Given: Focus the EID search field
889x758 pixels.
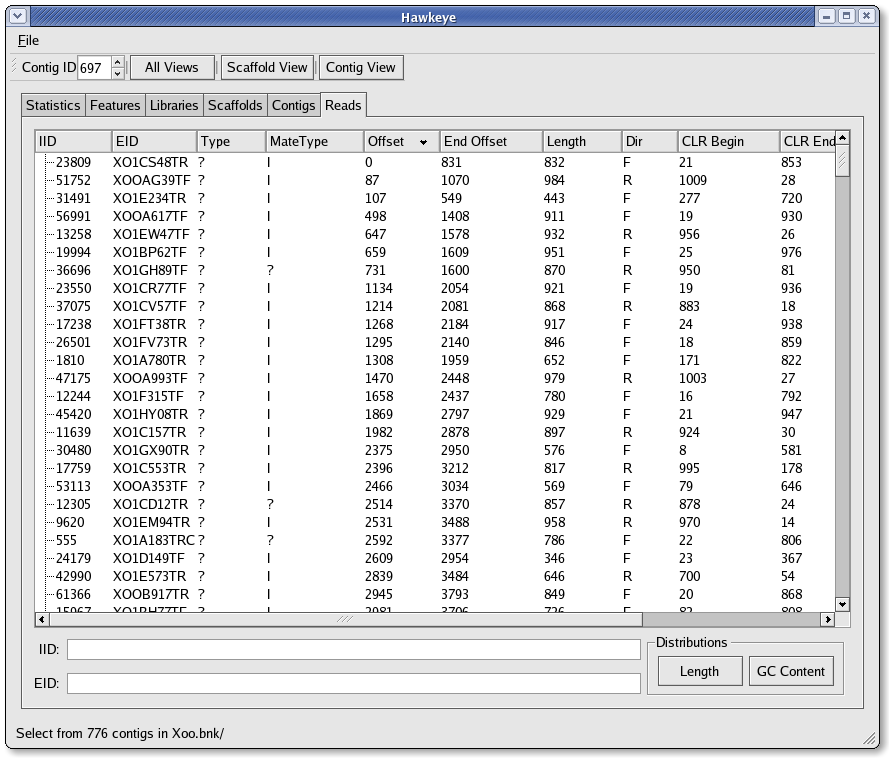Looking at the screenshot, I should point(353,684).
